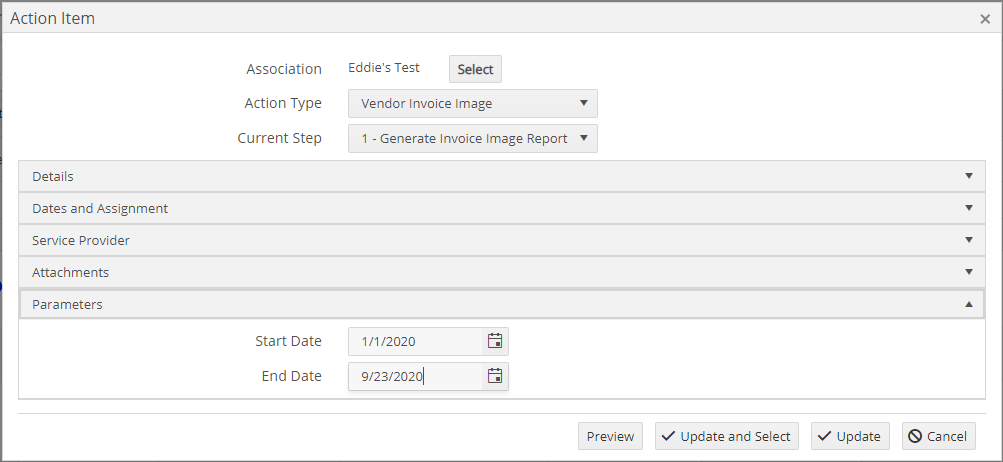Open the End Date calendar picker
The height and width of the screenshot is (462, 1003).
[495, 376]
